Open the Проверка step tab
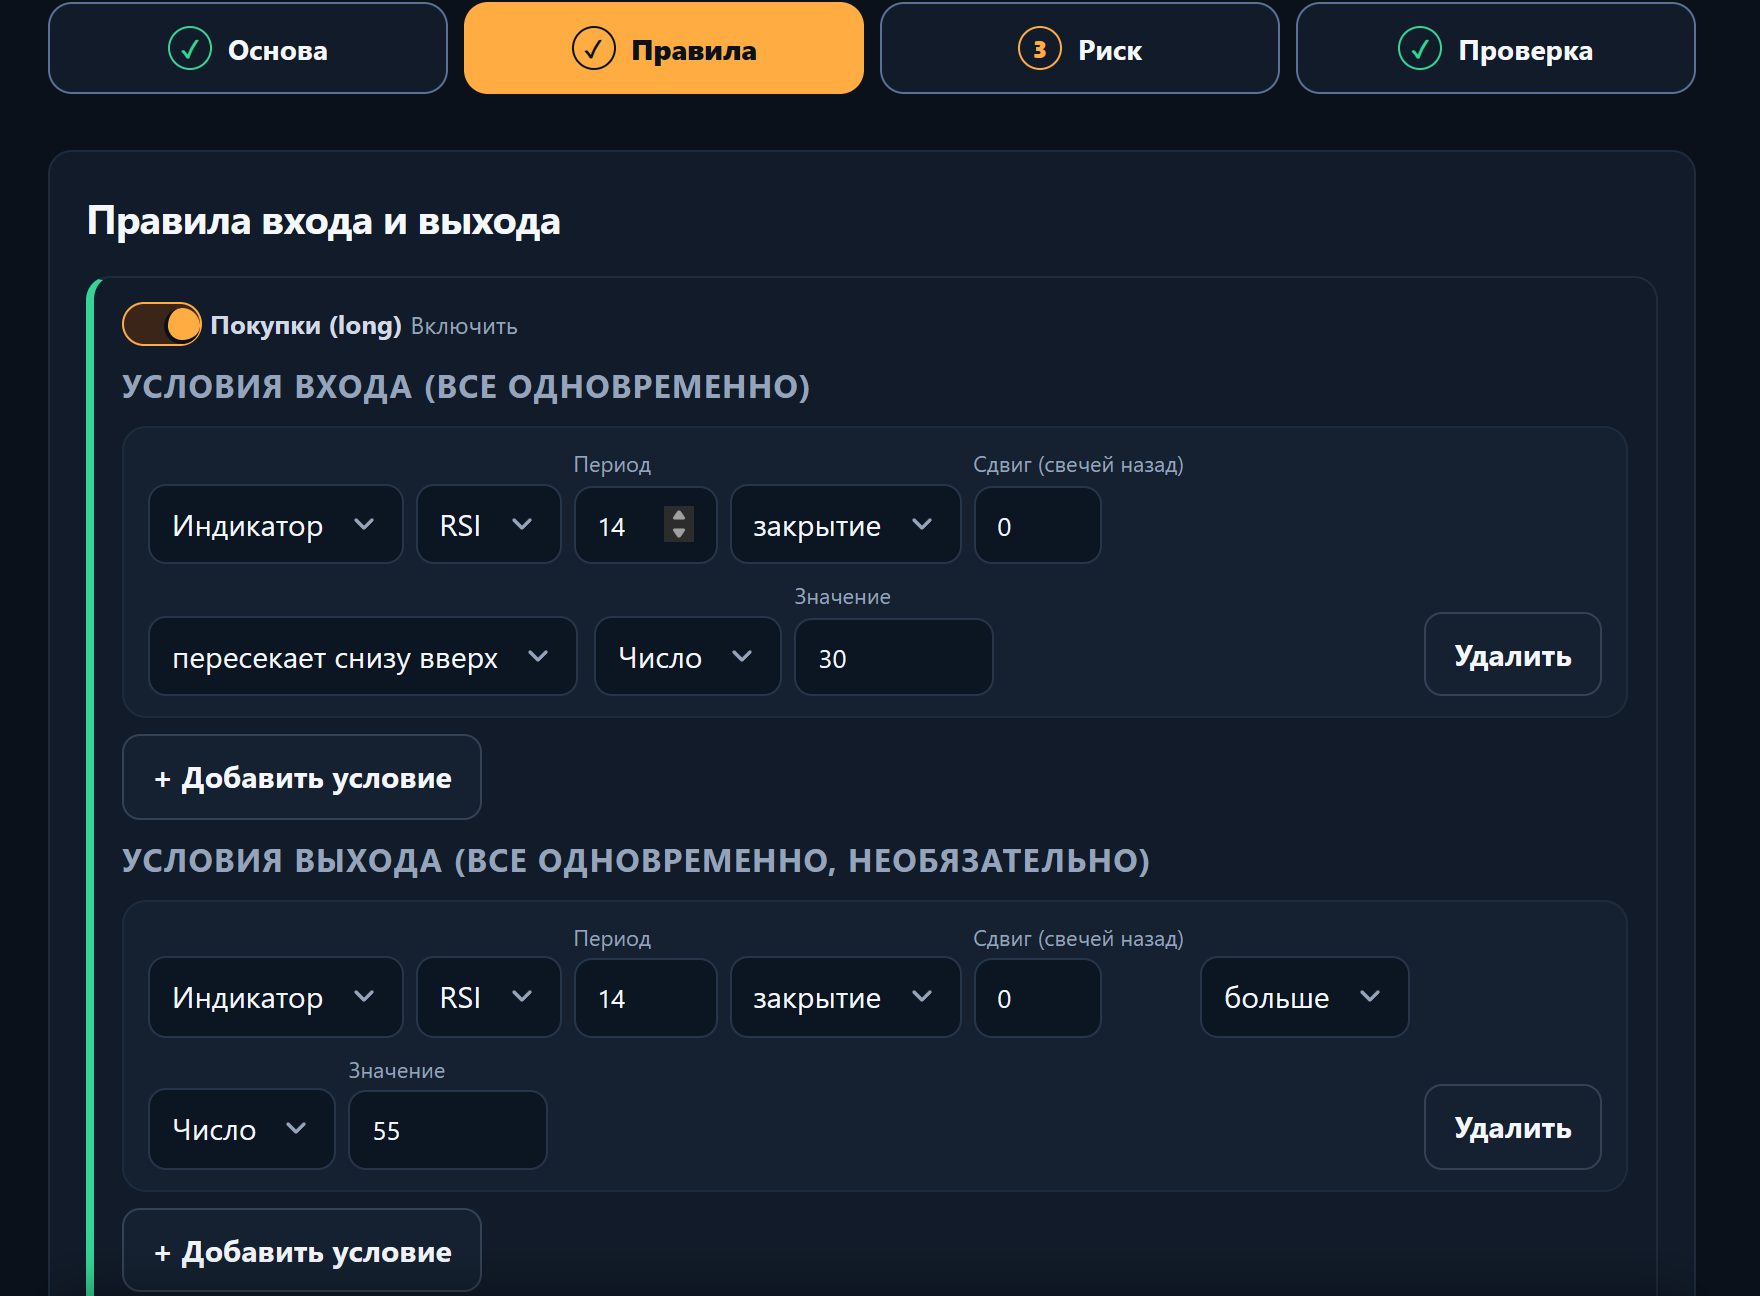 tap(1496, 48)
